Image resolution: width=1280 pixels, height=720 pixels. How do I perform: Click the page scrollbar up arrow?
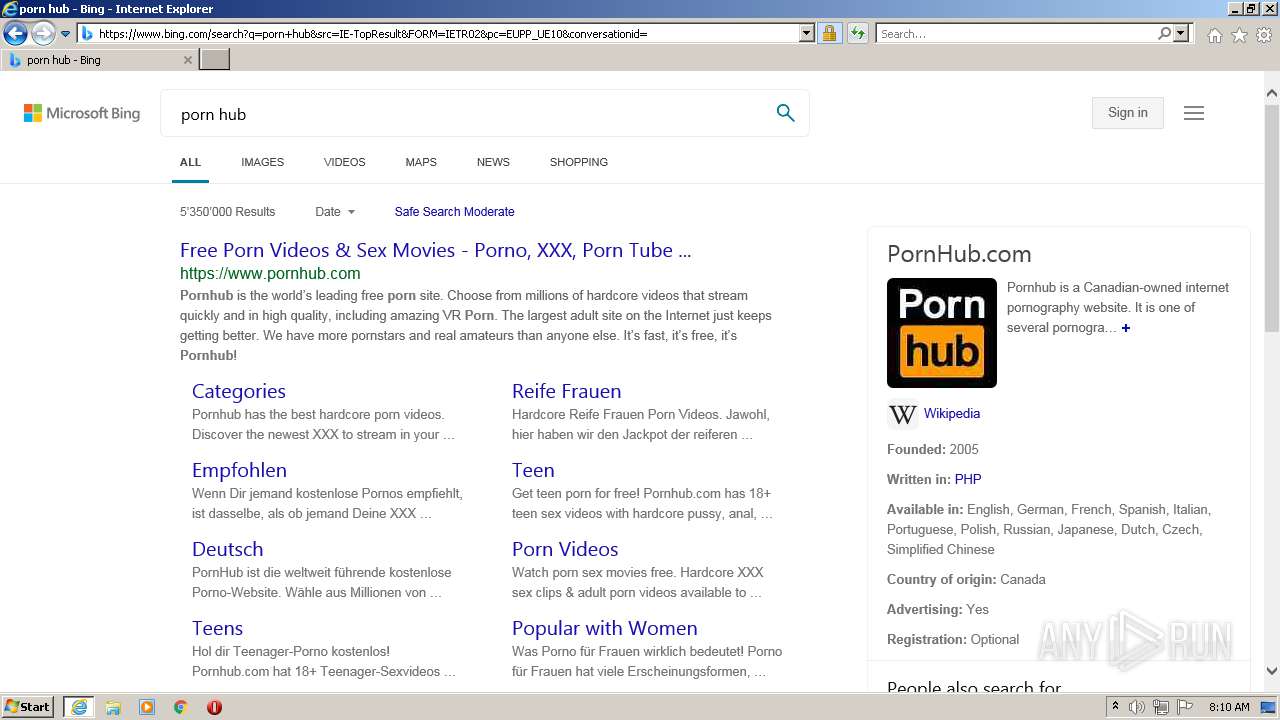1272,93
